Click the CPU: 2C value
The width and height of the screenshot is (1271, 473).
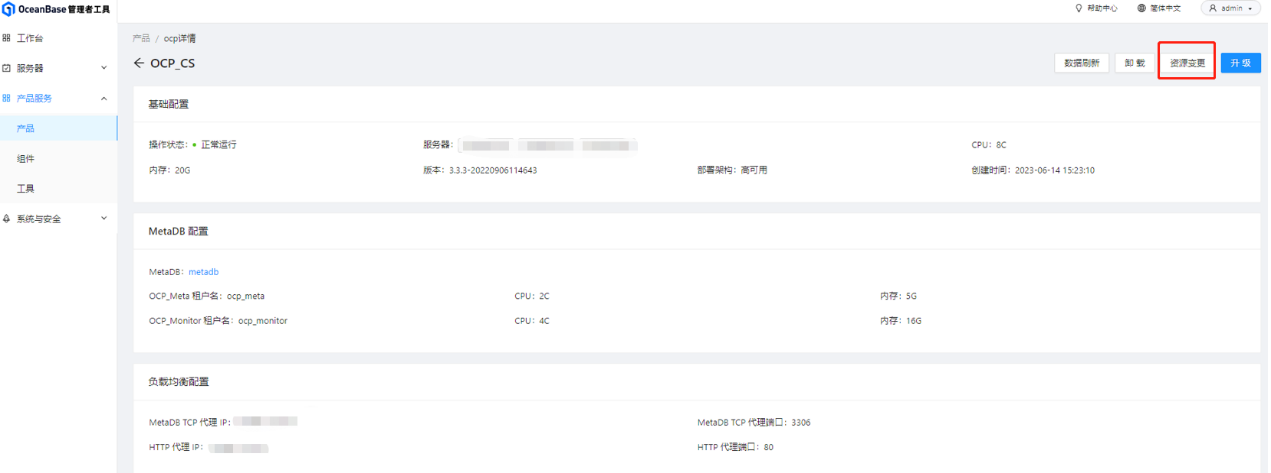532,296
